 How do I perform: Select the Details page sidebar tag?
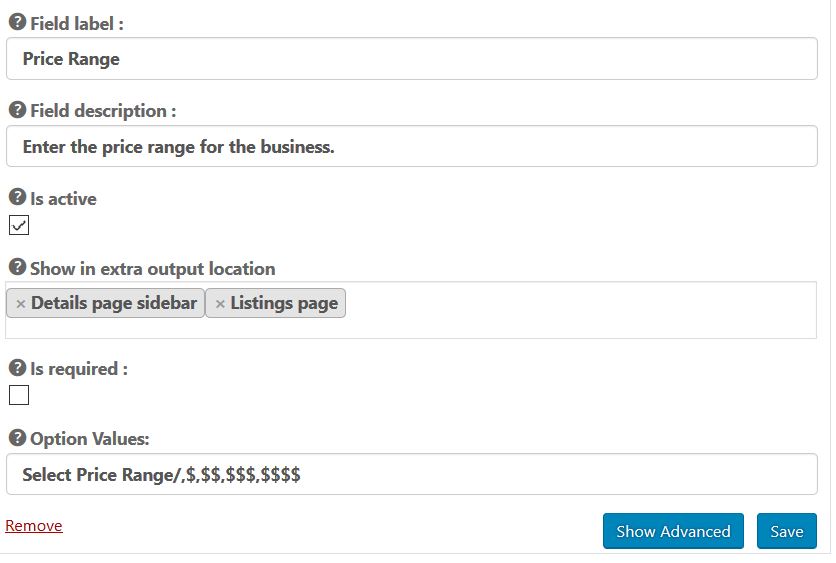tap(113, 303)
